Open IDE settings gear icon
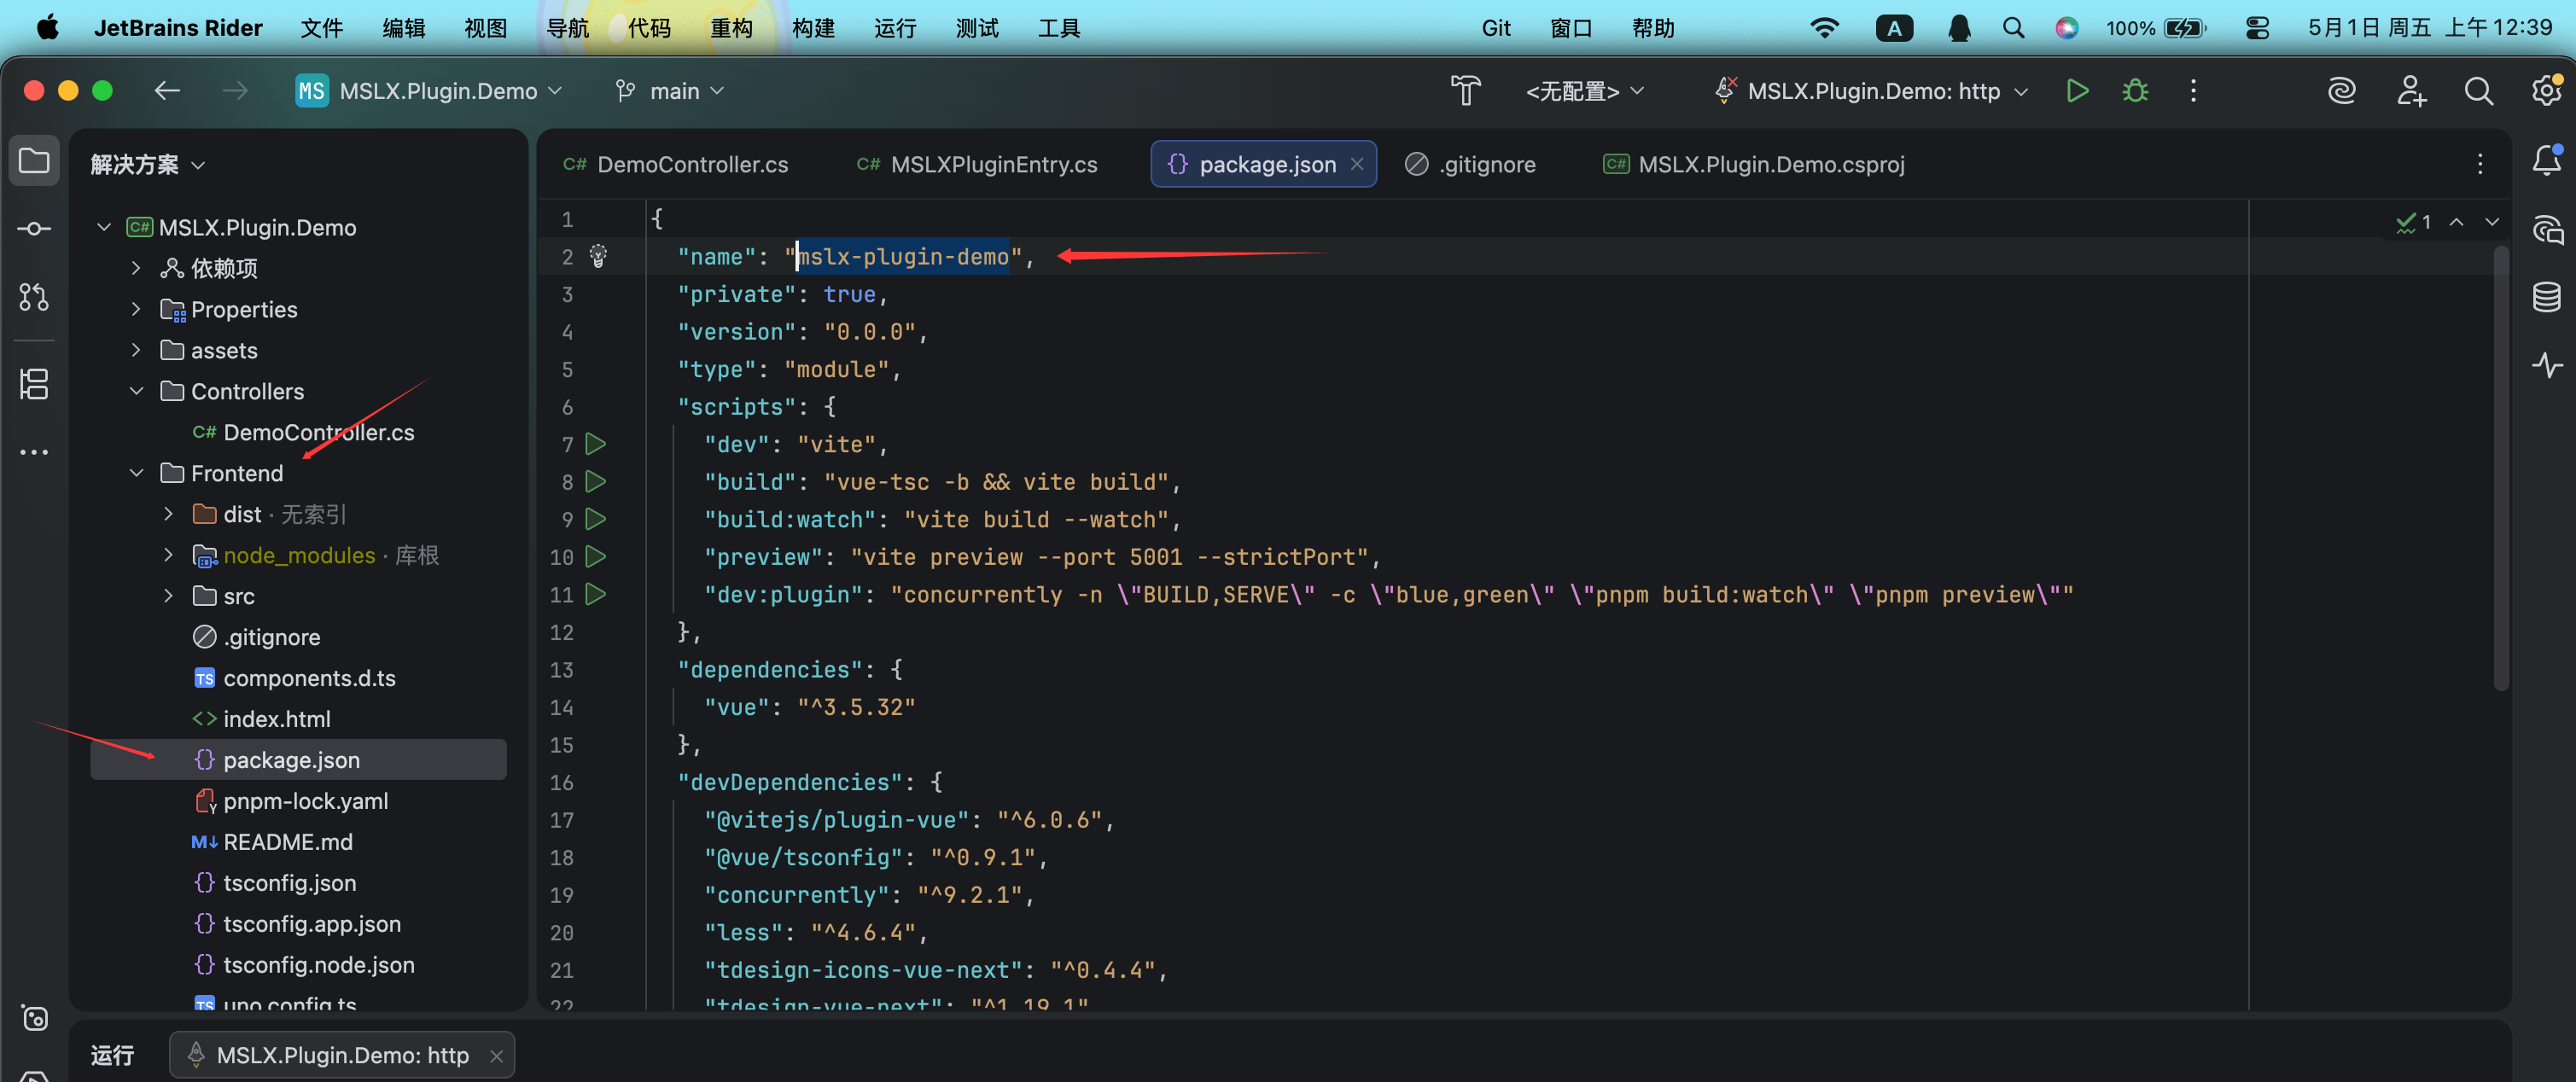This screenshot has width=2576, height=1082. point(2546,91)
